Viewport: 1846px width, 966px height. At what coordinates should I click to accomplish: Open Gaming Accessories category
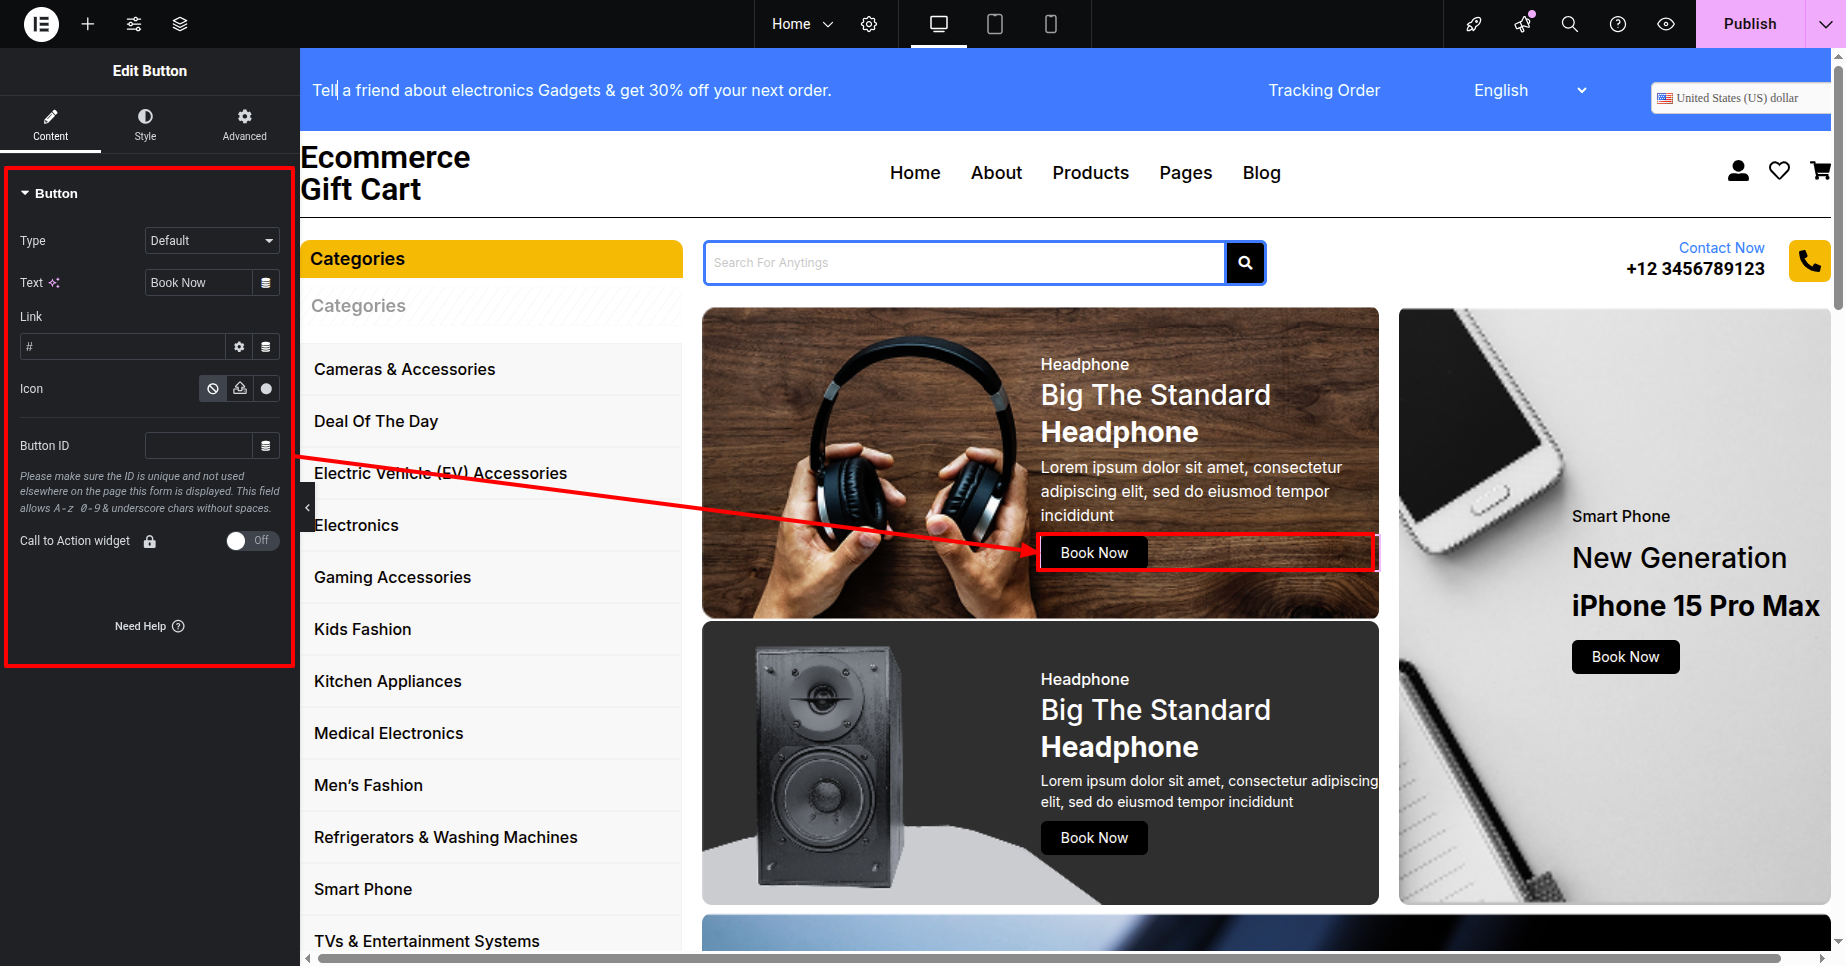click(392, 577)
